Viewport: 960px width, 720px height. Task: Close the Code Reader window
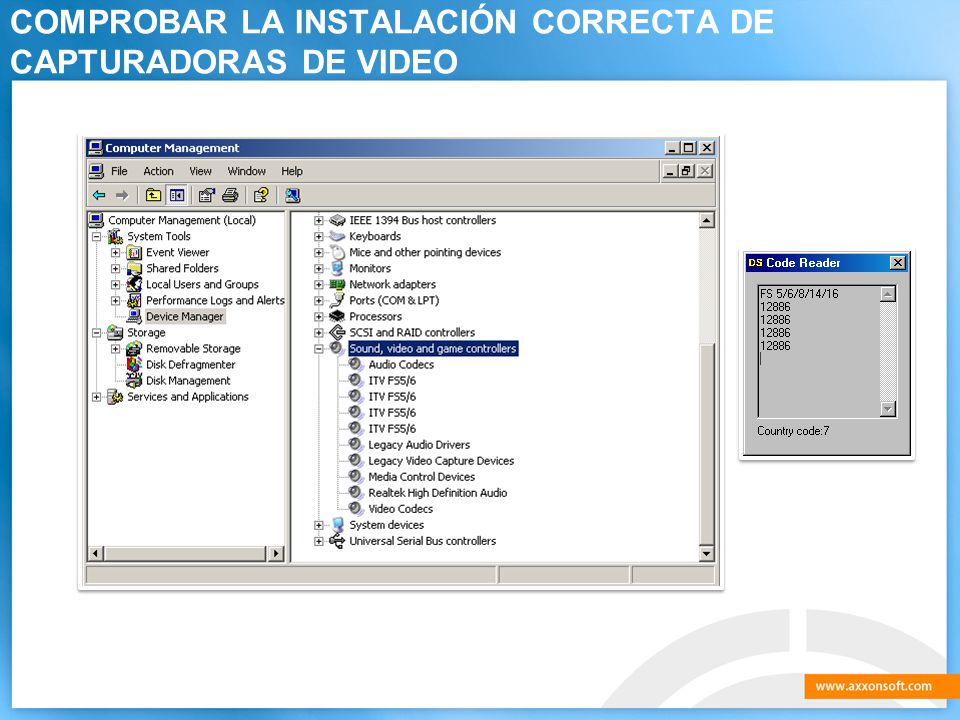(897, 263)
